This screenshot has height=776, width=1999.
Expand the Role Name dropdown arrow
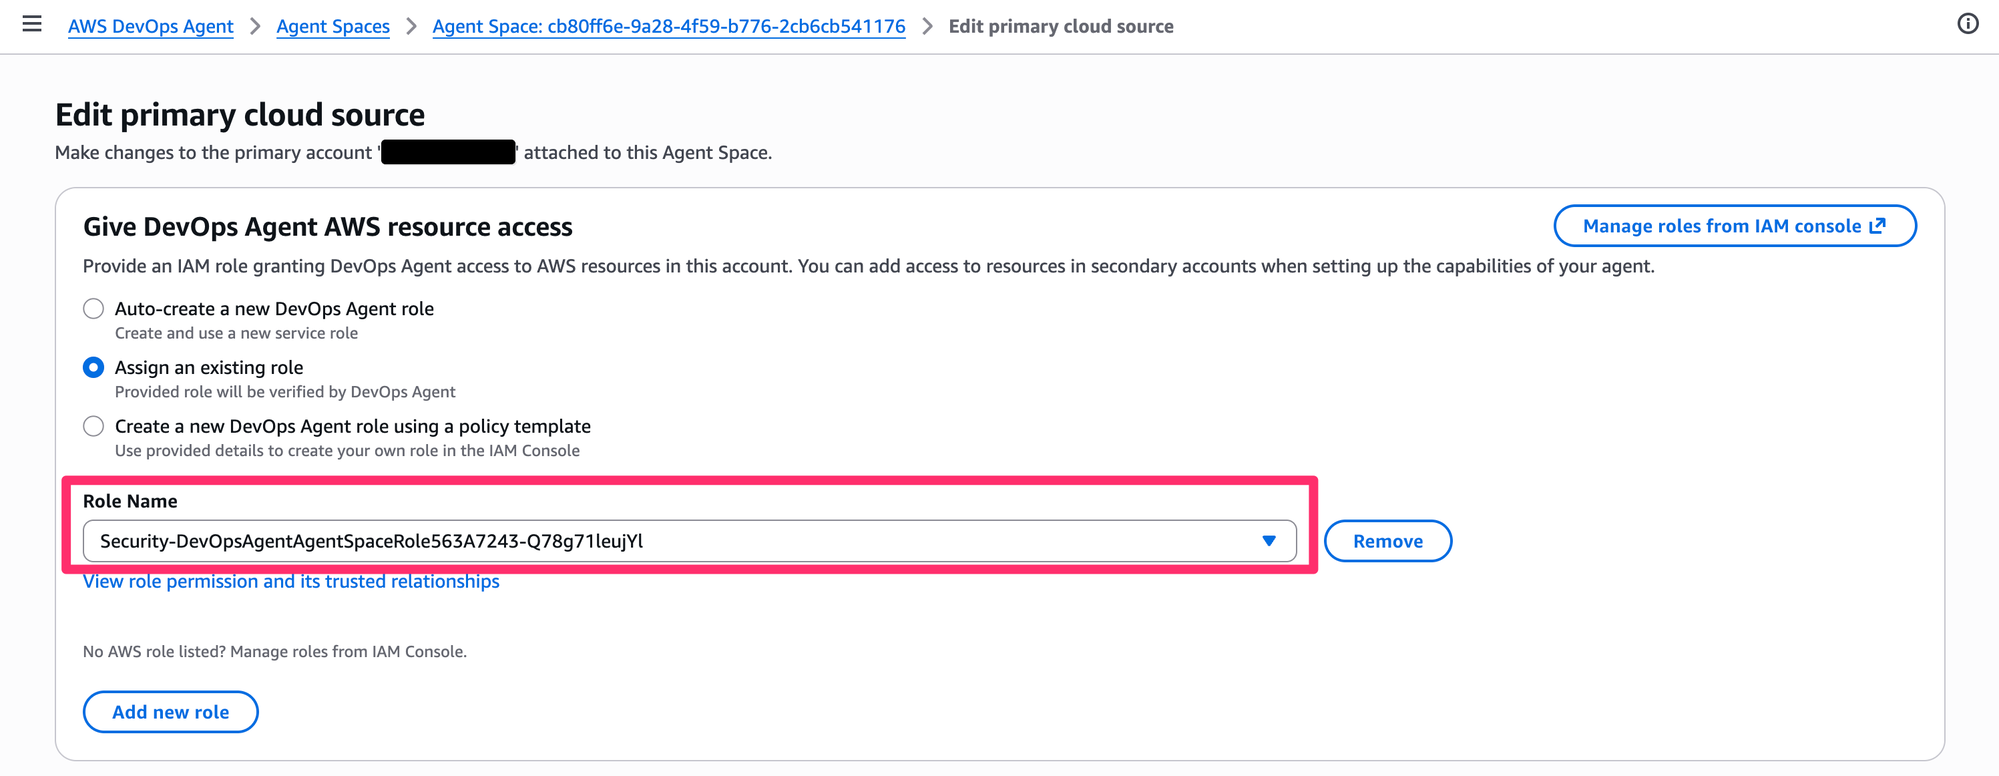1268,541
